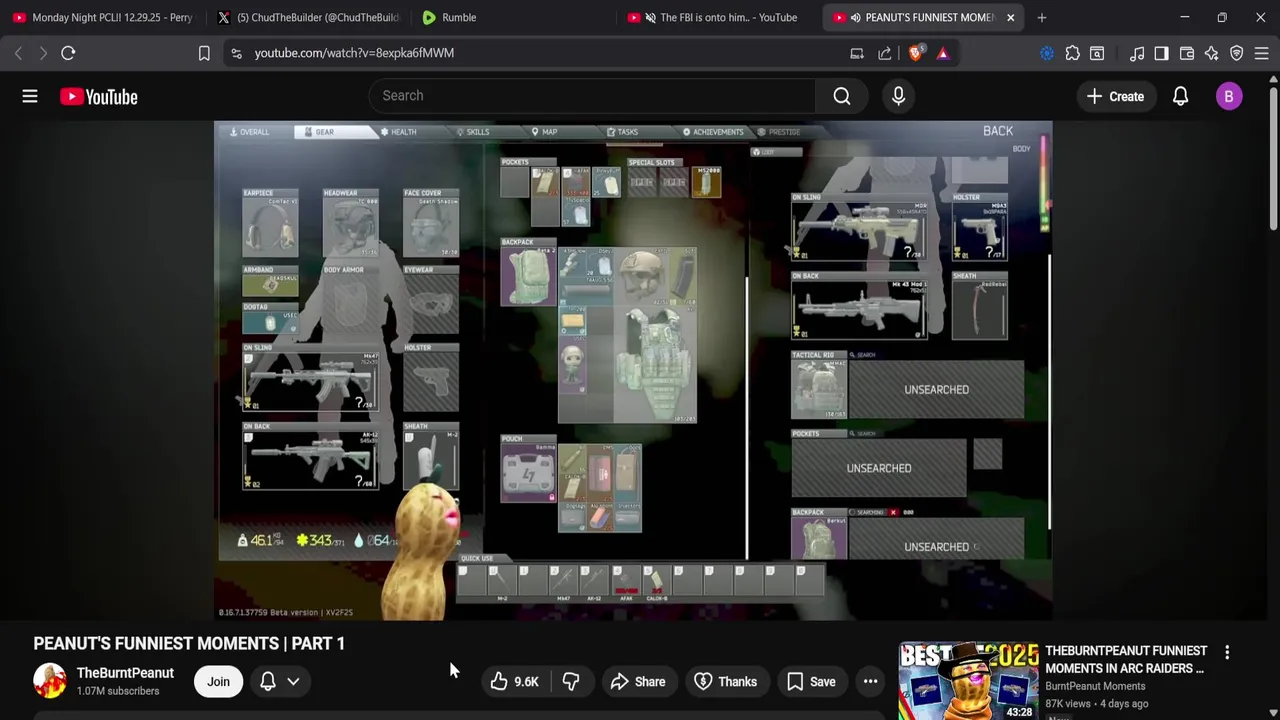Screen dimensions: 1280x720
Task: Open Leo AI sparkle icon
Action: coord(1212,53)
